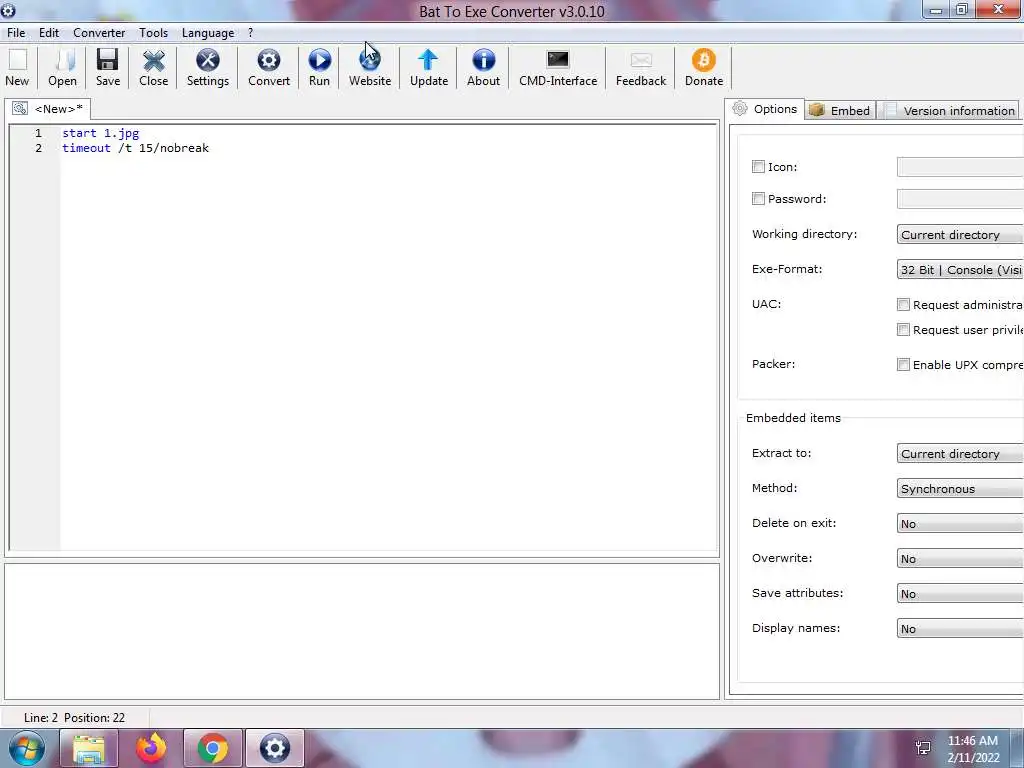
Task: Open the Save attributes dropdown
Action: (960, 594)
